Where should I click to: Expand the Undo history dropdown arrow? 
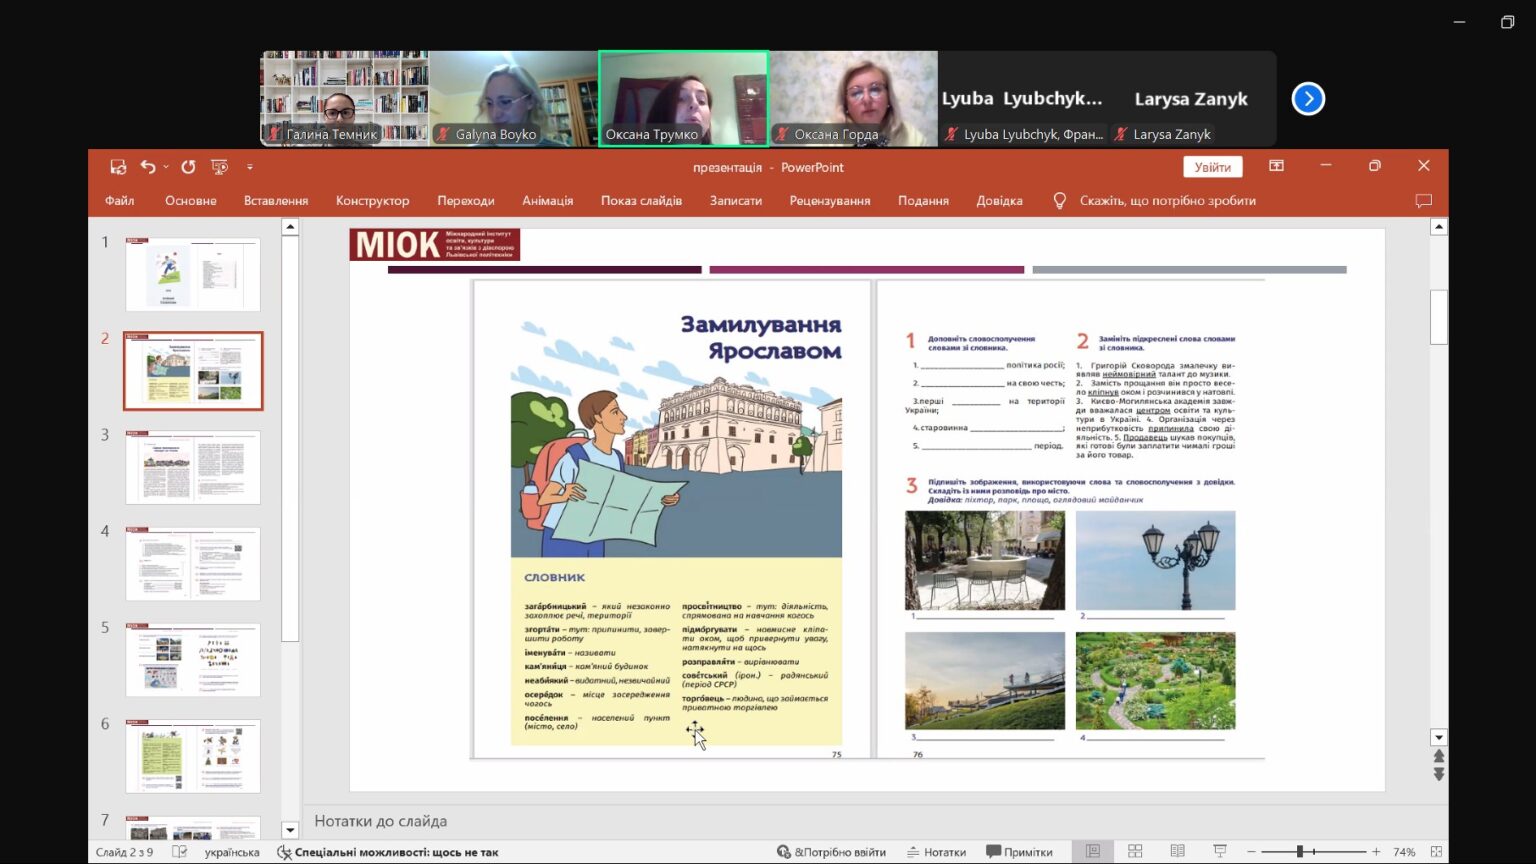[166, 167]
